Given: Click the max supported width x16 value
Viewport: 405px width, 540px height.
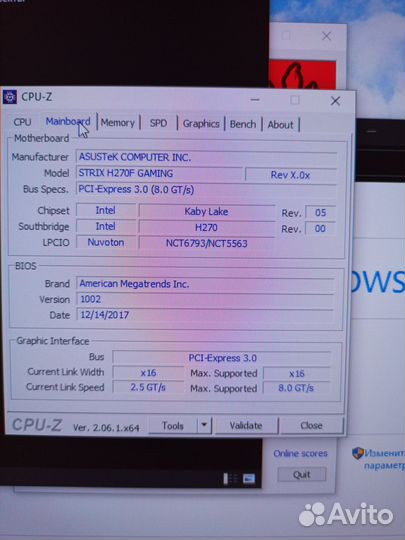Looking at the screenshot, I should [297, 374].
